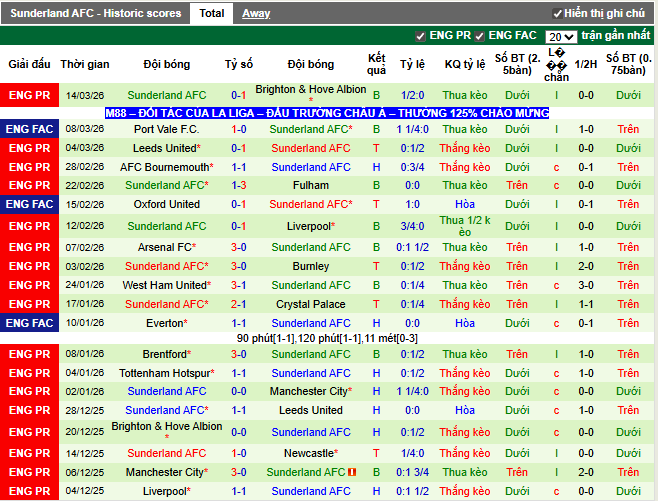Click the ENG FAC badge in Everton row
Viewport: 658px width, 501px height.
28,323
